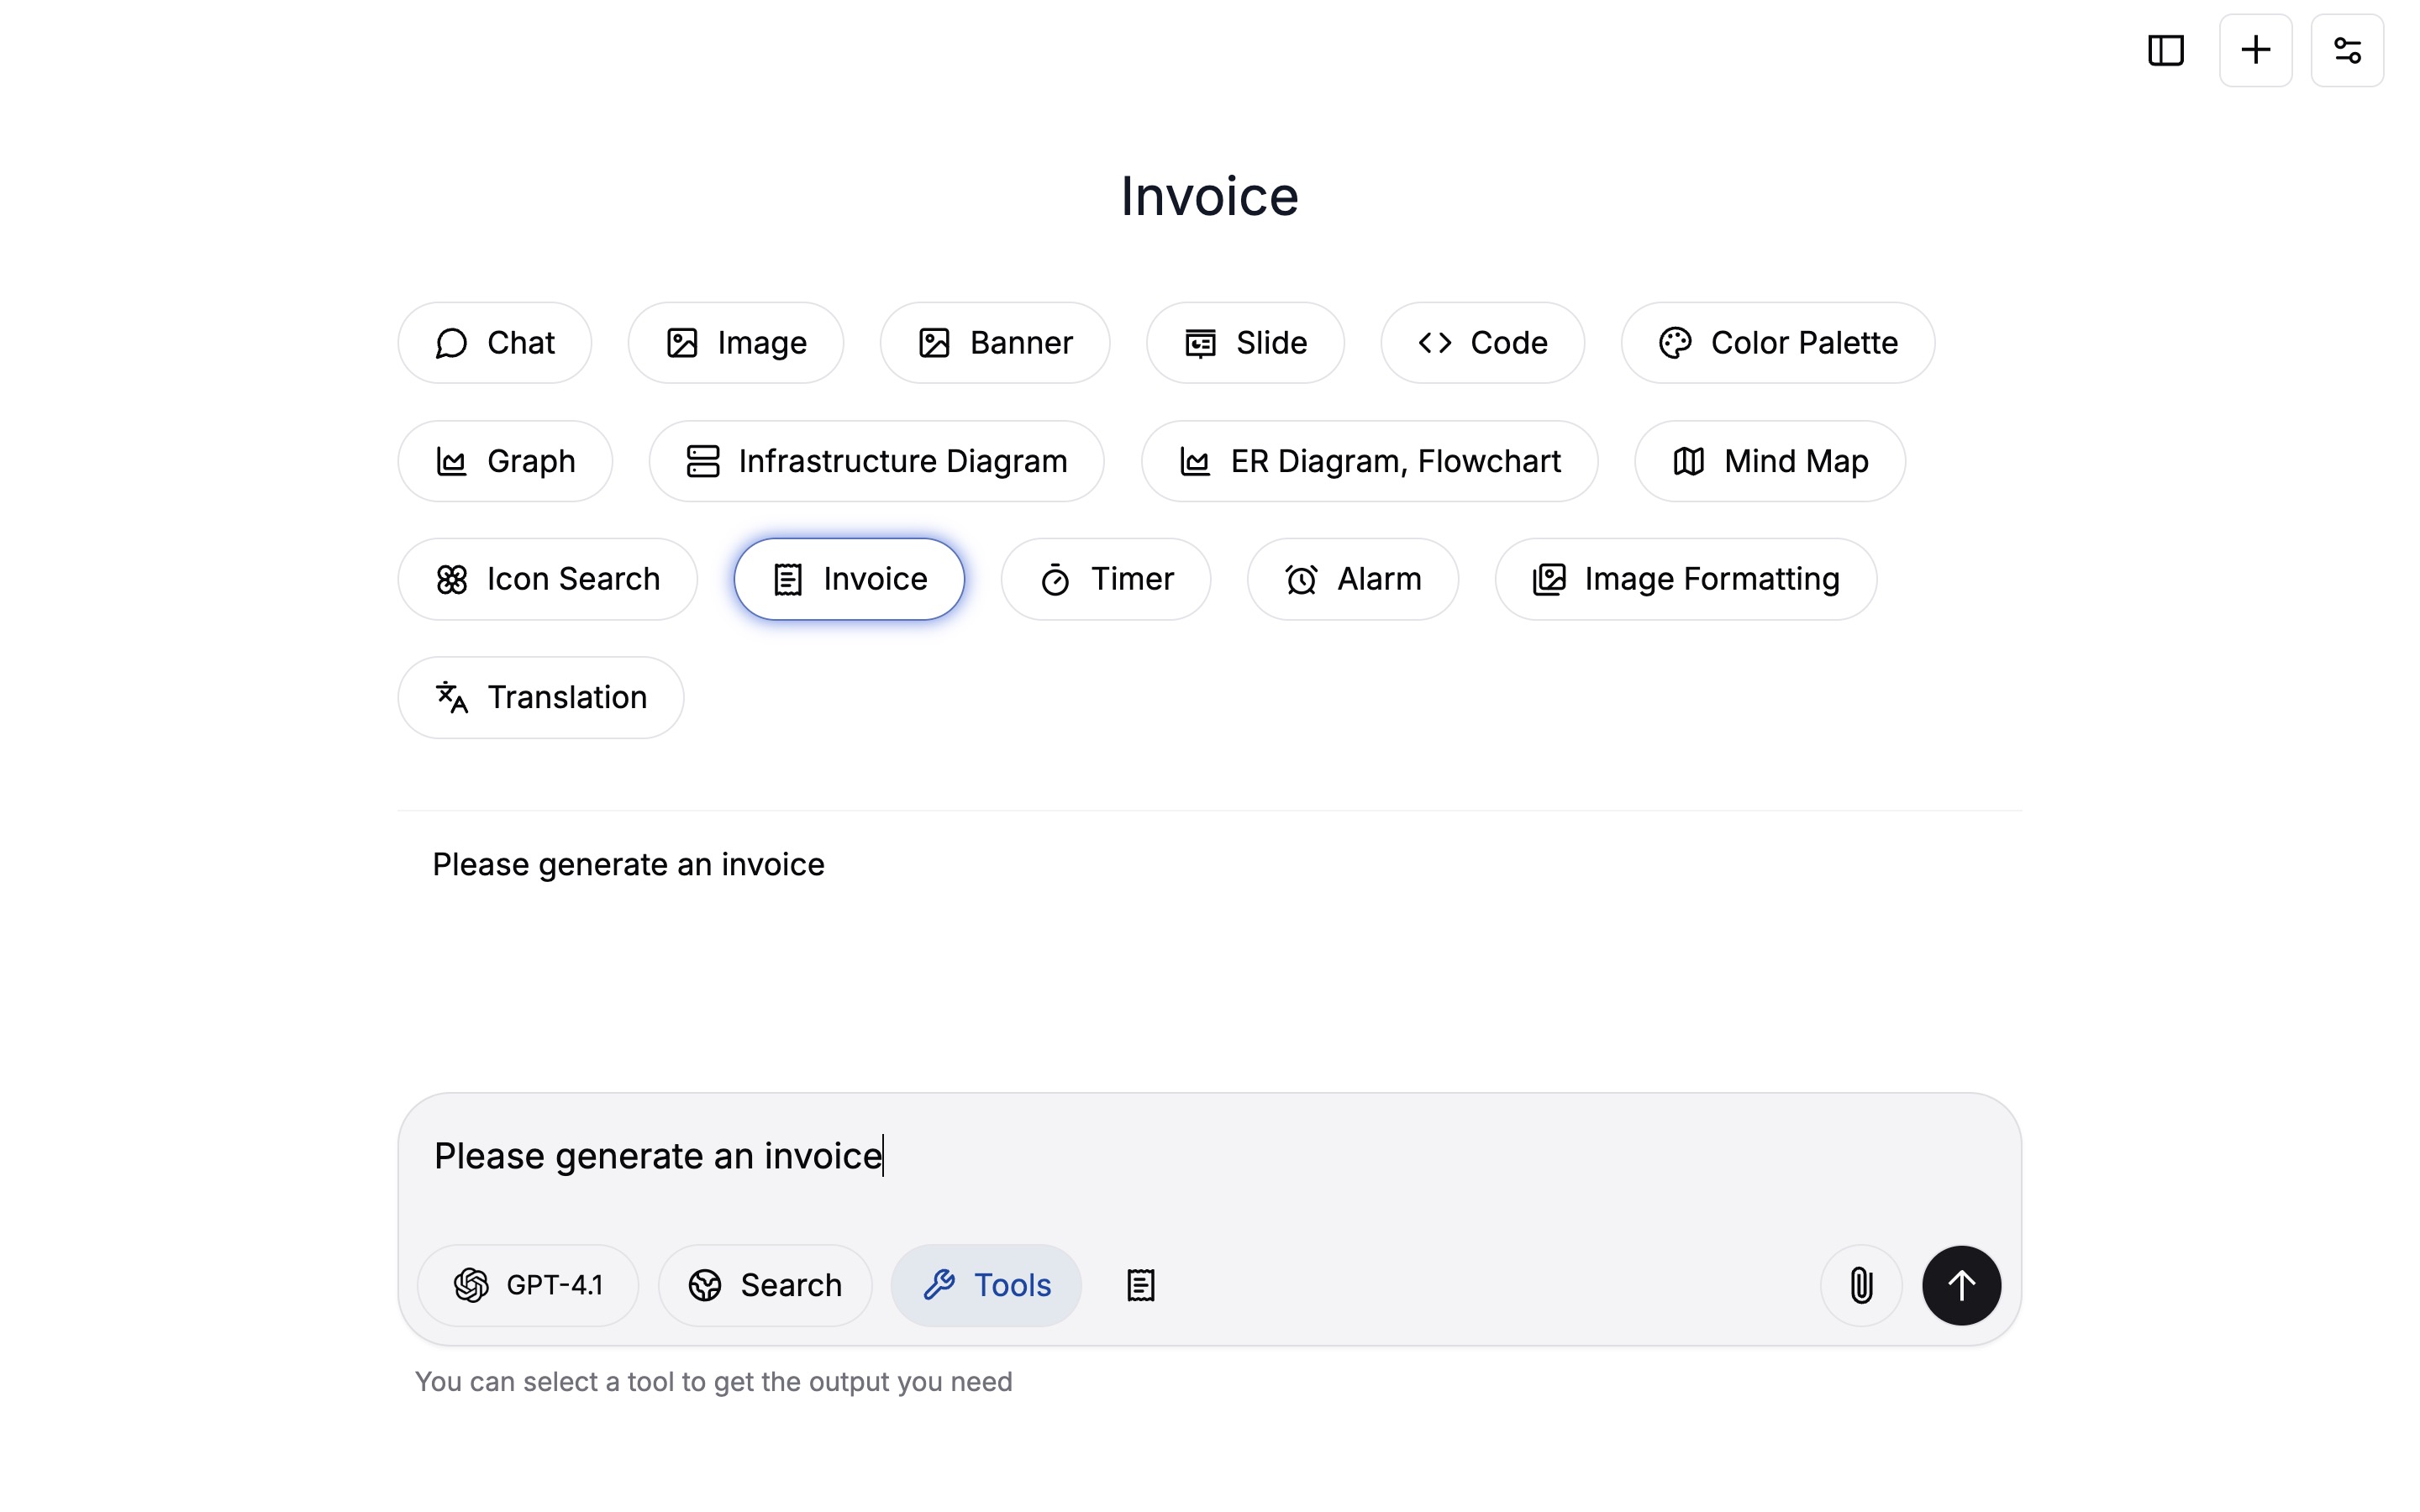This screenshot has height=1512, width=2420.
Task: Toggle the sidebar panel icon
Action: tap(2165, 50)
